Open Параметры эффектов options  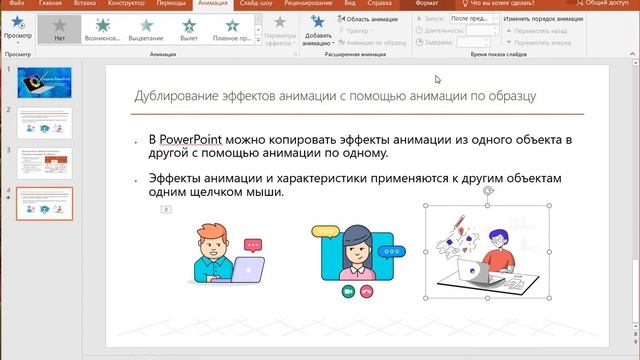[x=280, y=31]
